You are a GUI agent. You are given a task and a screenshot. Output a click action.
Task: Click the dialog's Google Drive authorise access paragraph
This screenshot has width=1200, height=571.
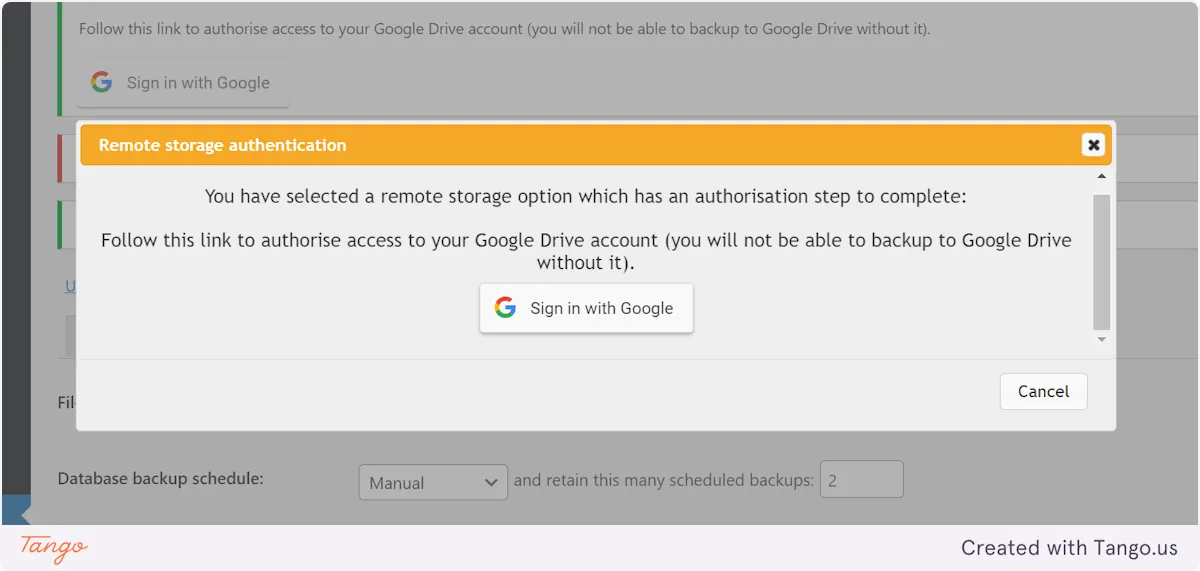[x=586, y=252]
